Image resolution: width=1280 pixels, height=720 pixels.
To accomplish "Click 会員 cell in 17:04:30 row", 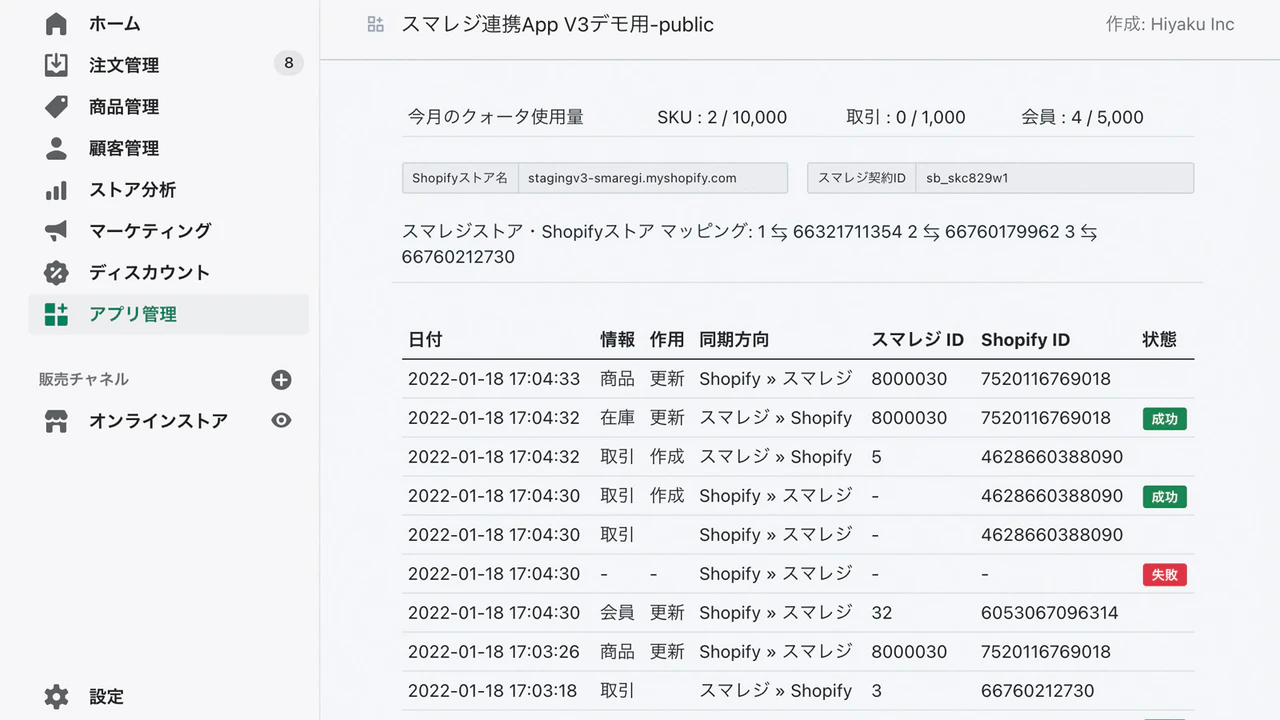I will click(x=617, y=613).
